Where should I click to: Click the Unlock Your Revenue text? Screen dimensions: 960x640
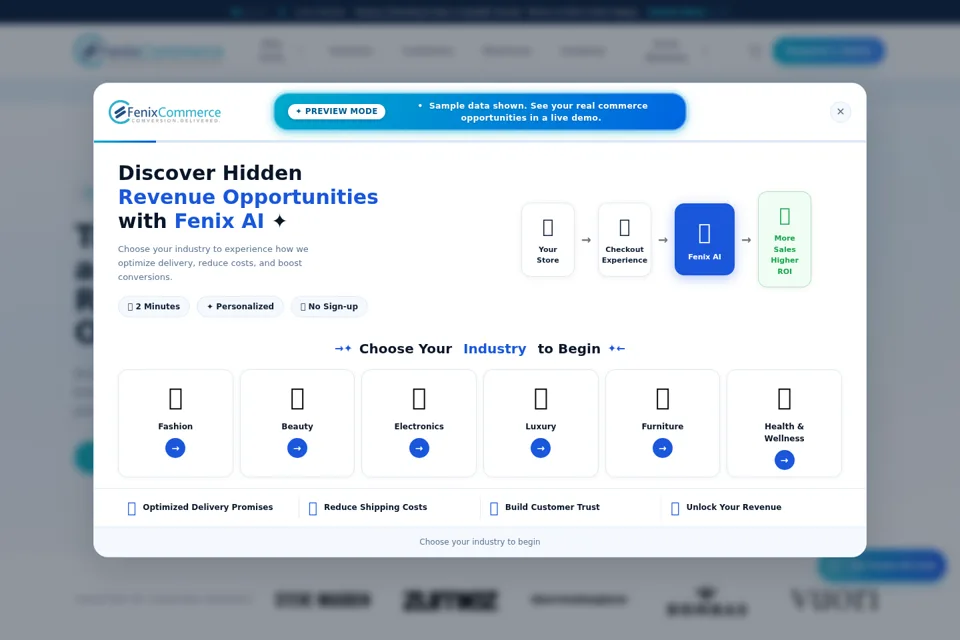coord(733,507)
